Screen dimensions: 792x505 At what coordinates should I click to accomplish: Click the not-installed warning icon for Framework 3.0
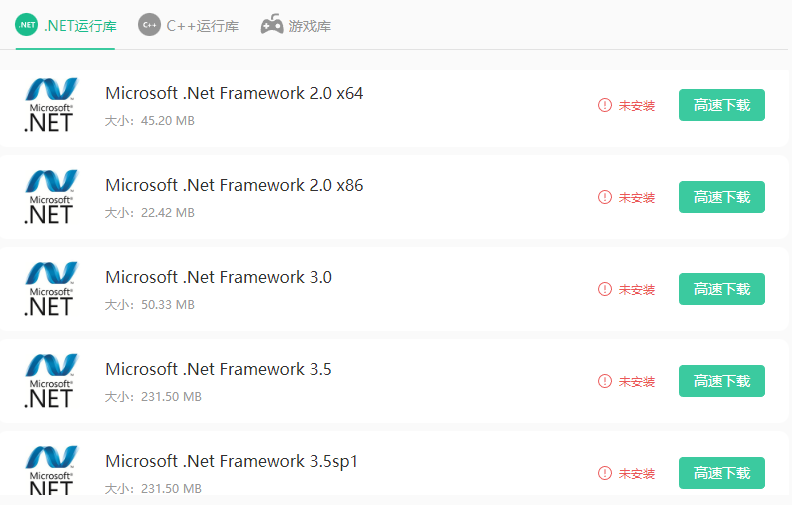[x=605, y=289]
